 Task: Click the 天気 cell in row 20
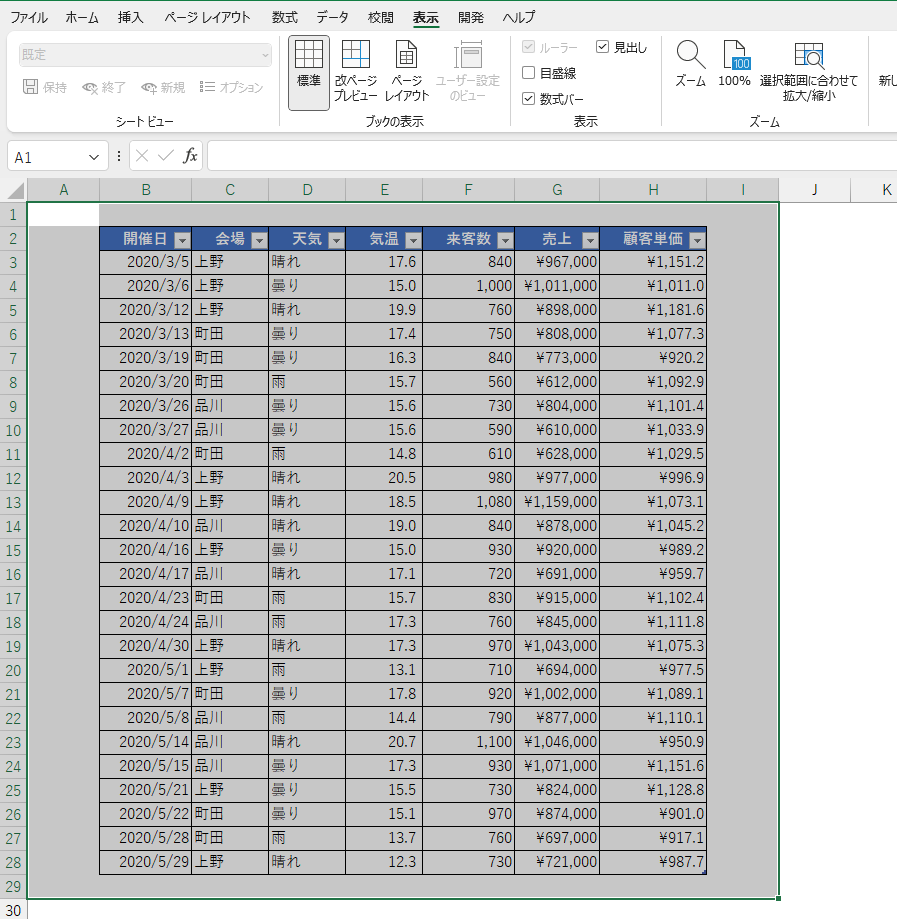point(307,670)
